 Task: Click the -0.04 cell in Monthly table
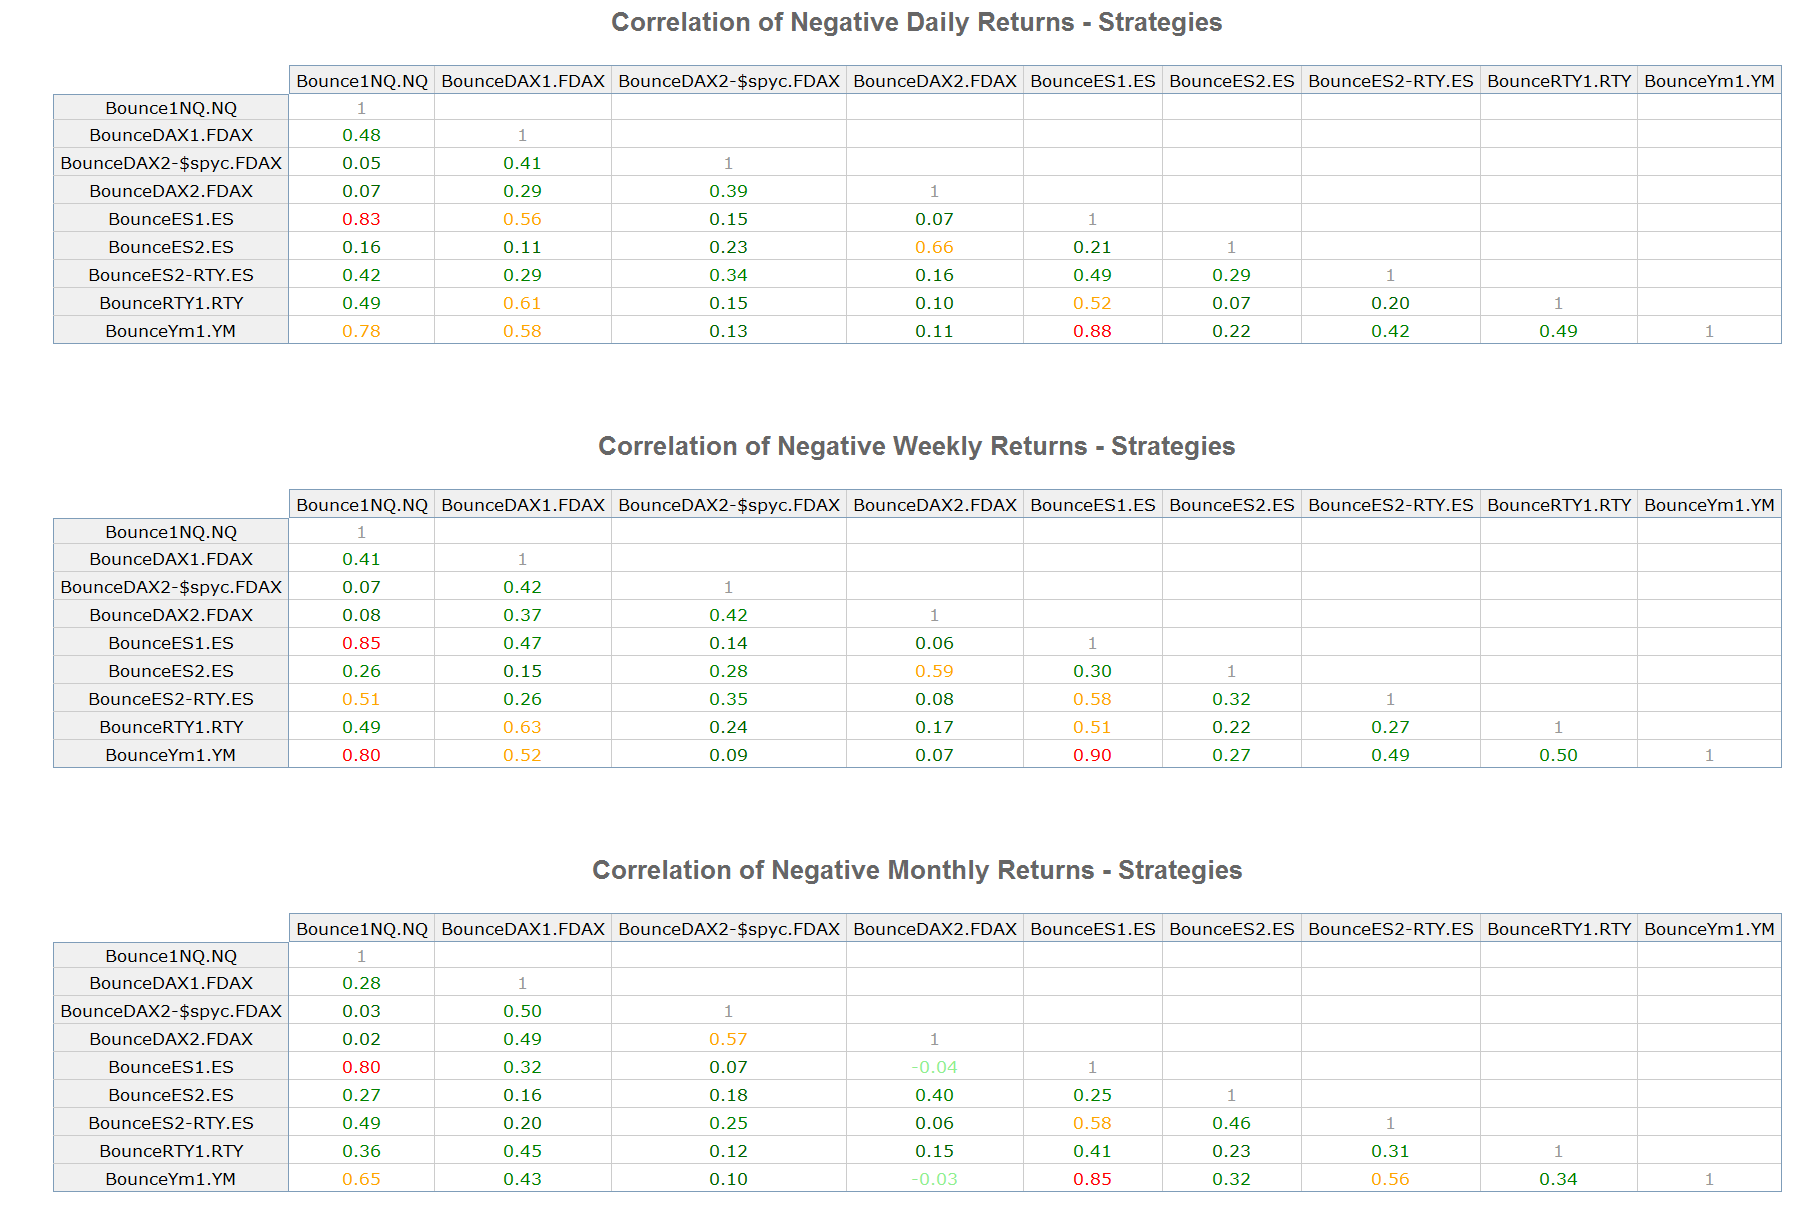click(934, 1067)
